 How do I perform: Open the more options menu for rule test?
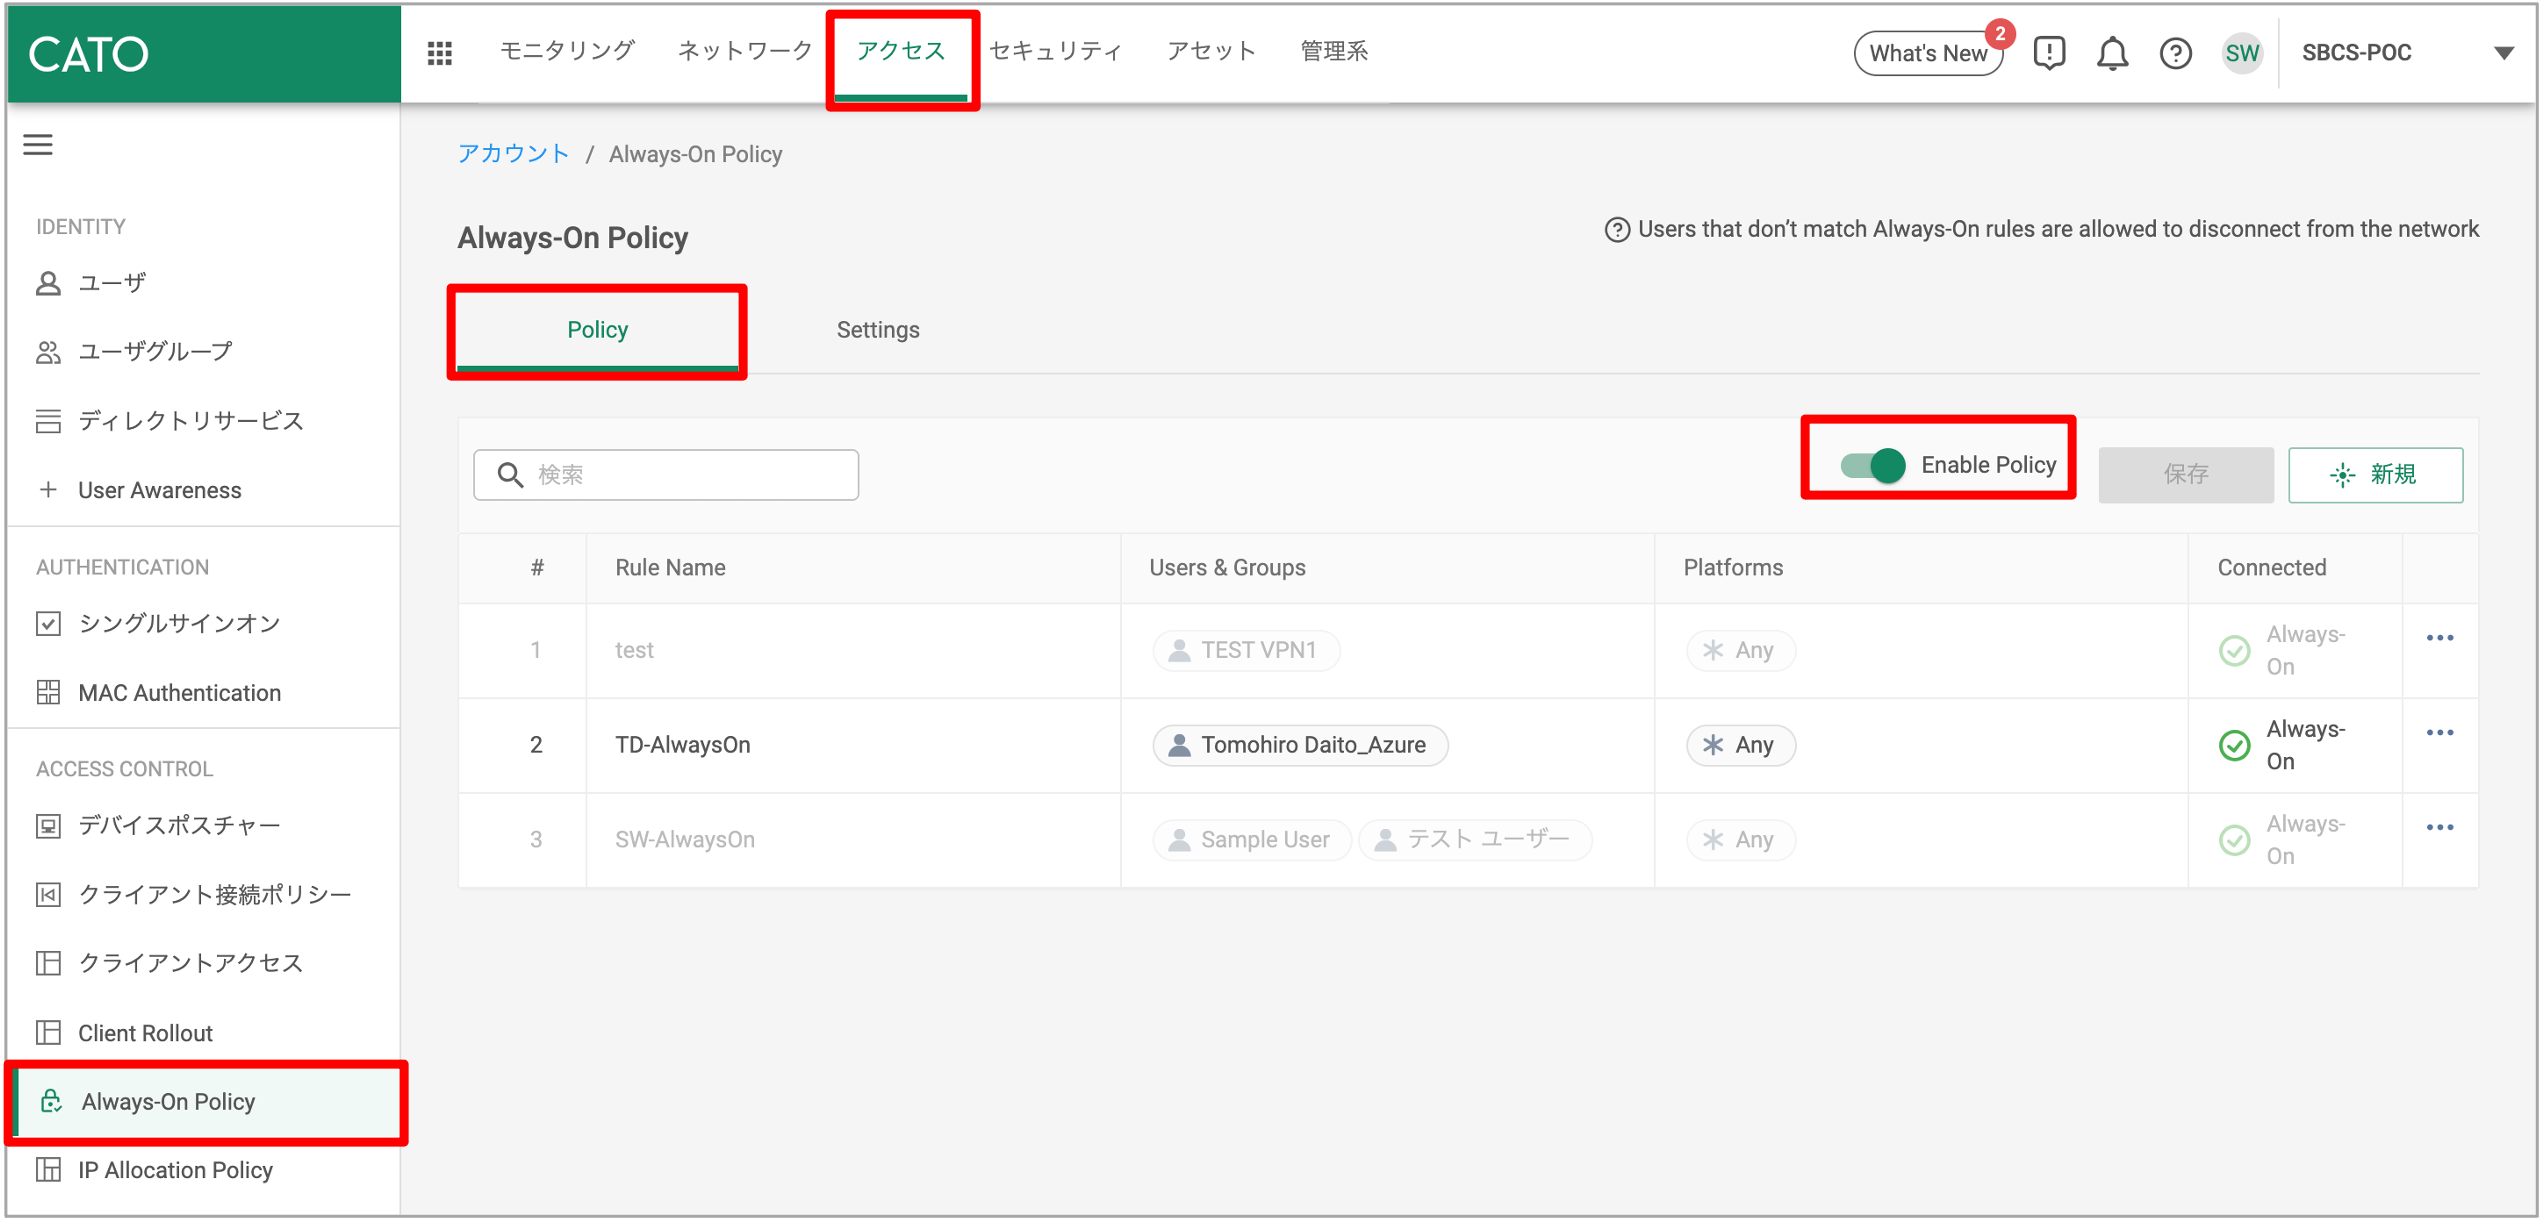pyautogui.click(x=2440, y=638)
